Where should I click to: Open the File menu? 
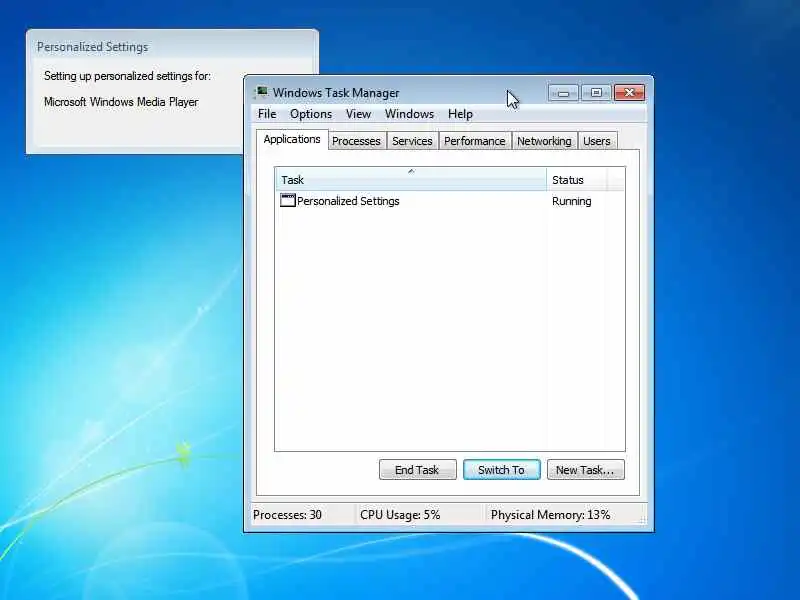267,114
